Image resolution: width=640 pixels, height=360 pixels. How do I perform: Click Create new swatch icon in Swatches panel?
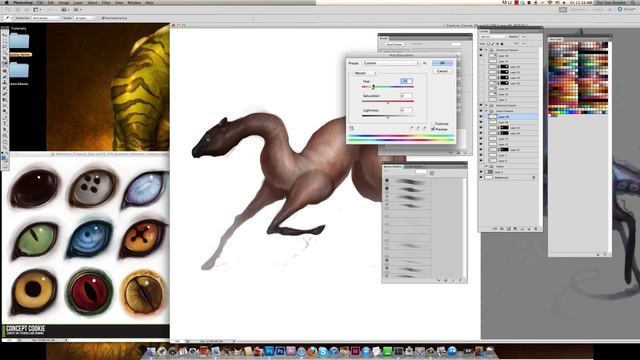[598, 255]
